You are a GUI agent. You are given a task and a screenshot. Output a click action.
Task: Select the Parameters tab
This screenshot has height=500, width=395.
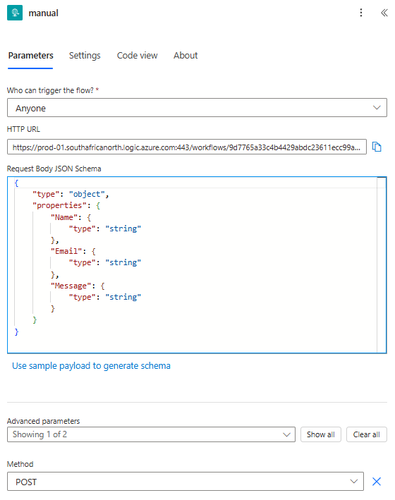point(30,55)
